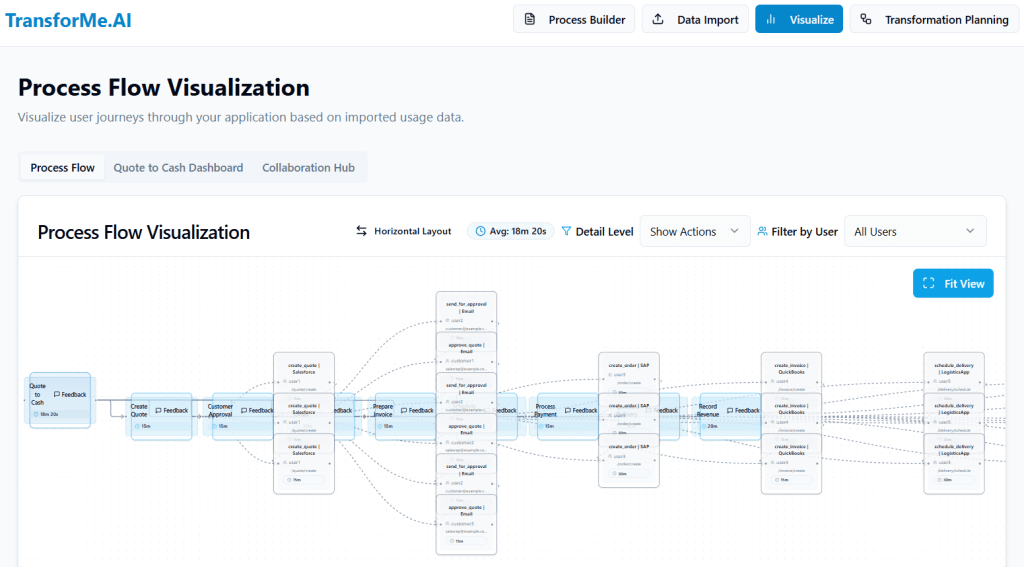Open Feedback on the Record Revenue node
Screen dimensions: 1024x567
(x=741, y=410)
